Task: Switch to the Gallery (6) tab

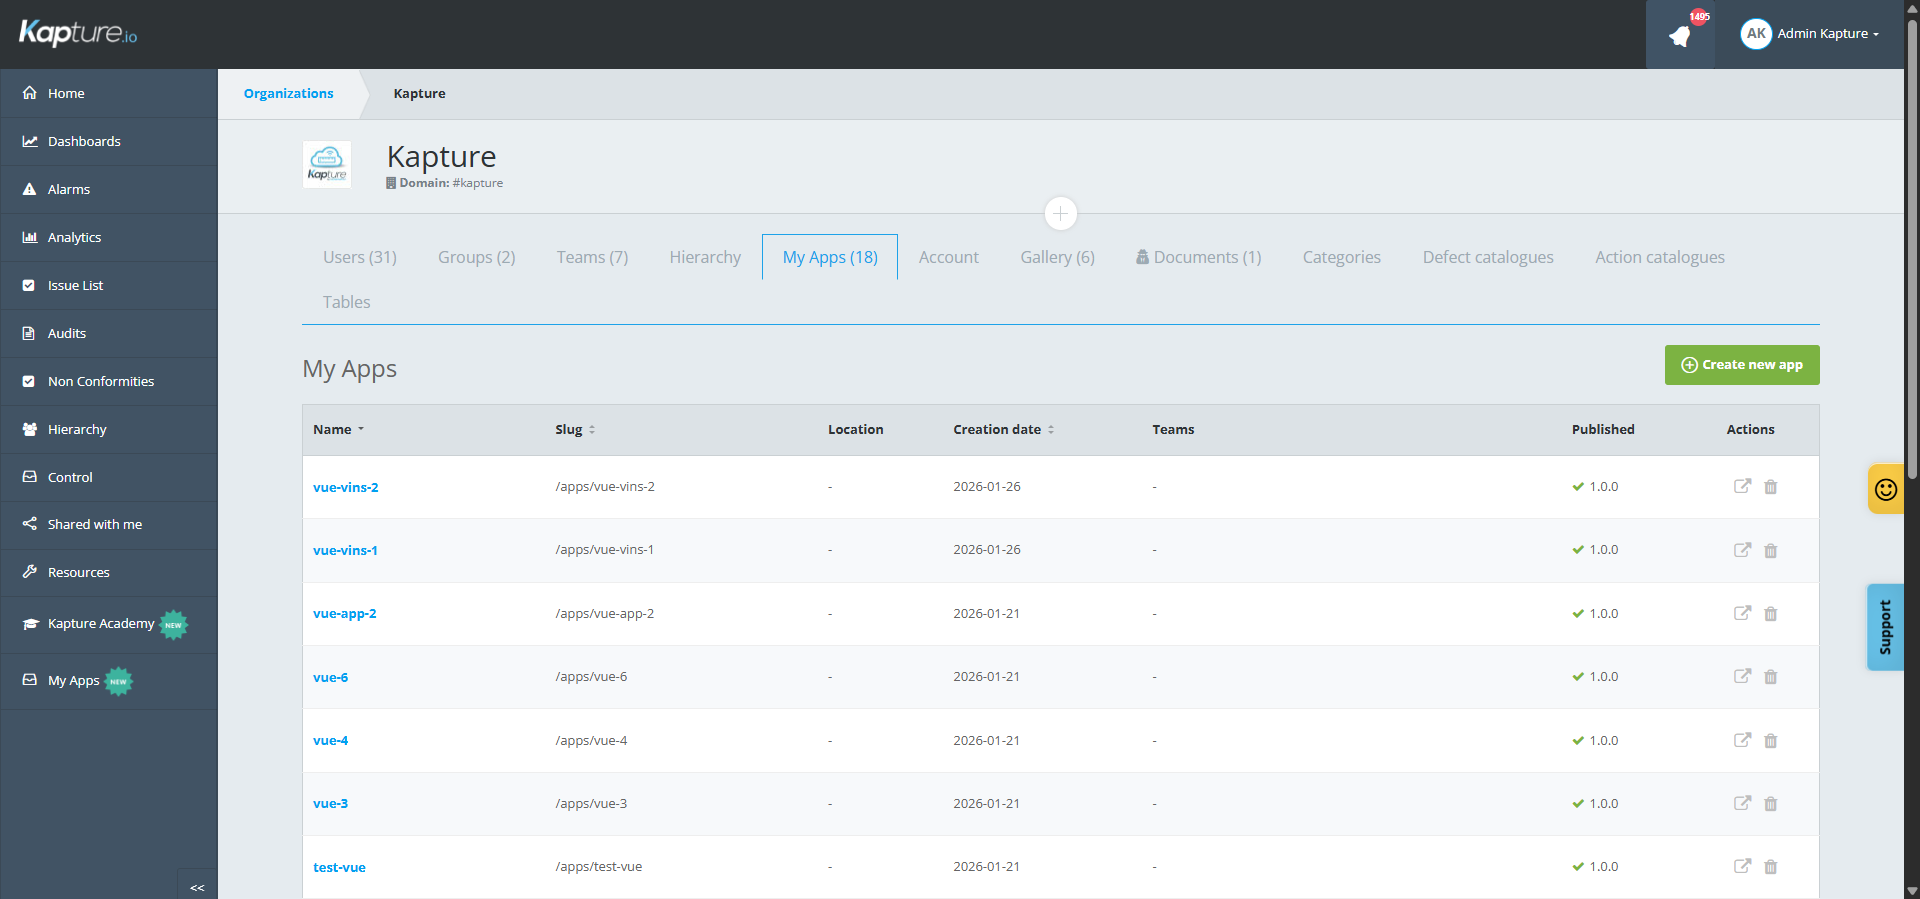Action: [x=1057, y=257]
